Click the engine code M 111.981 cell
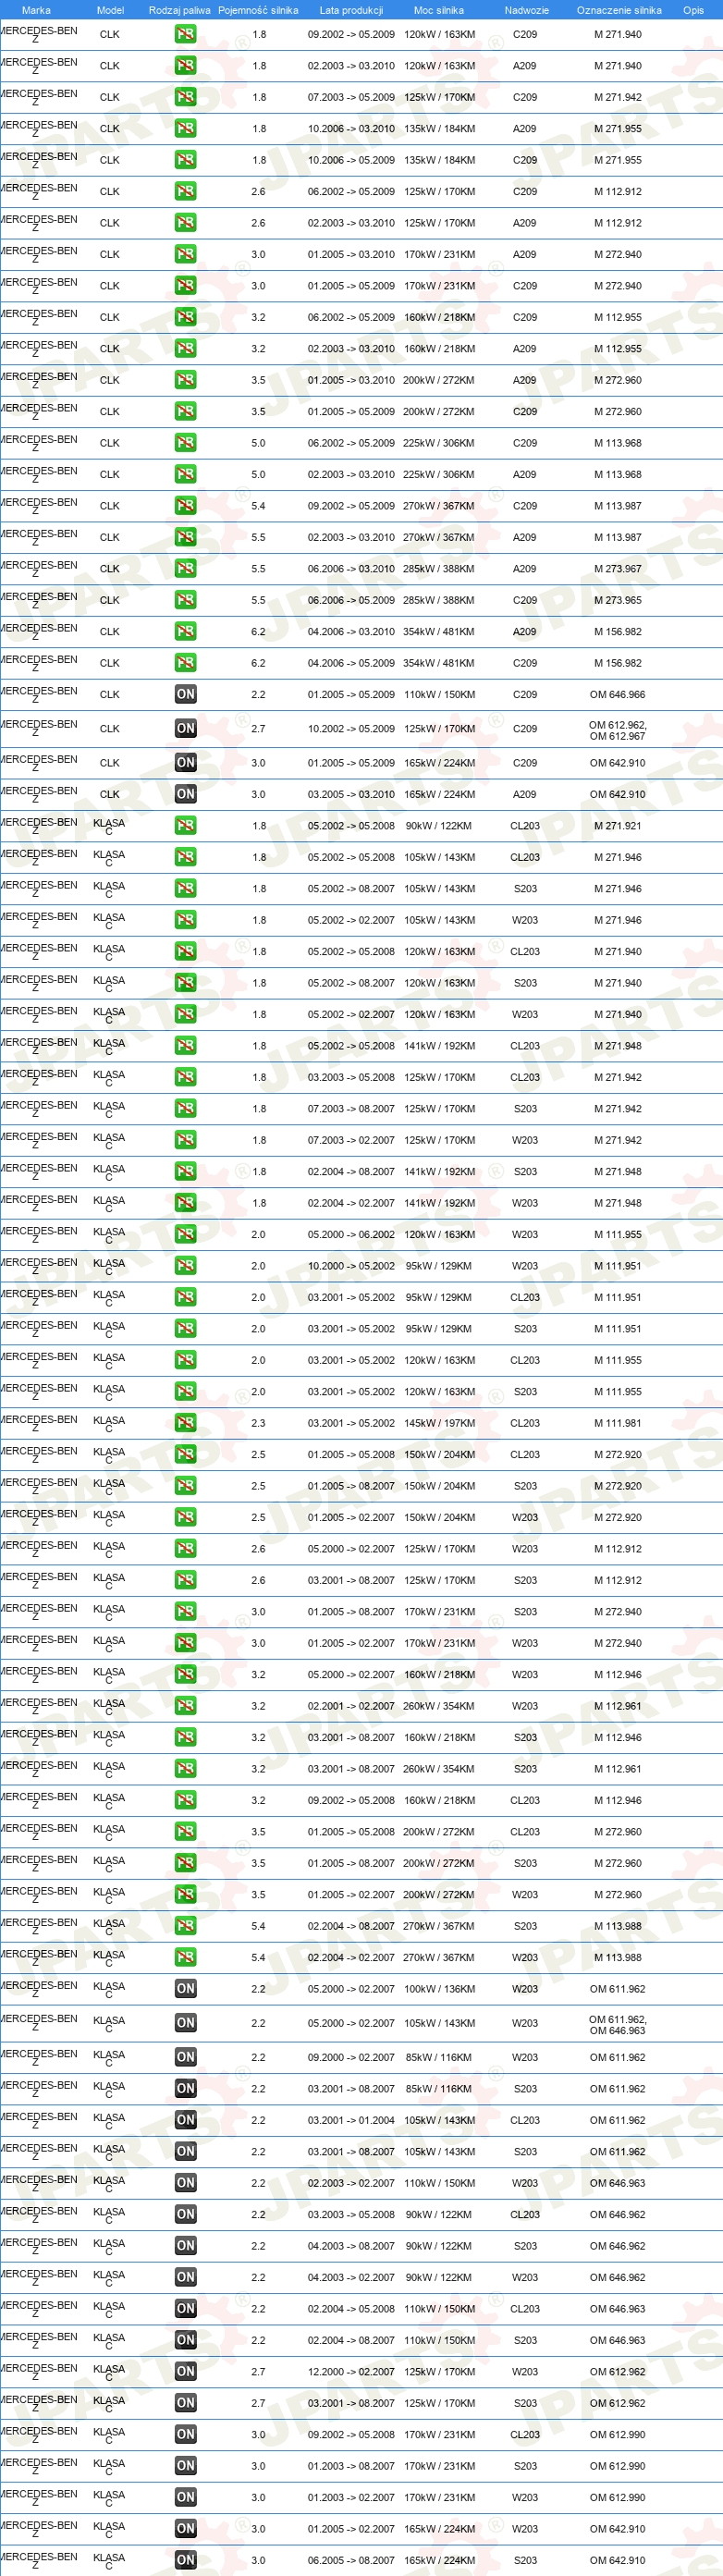Image resolution: width=723 pixels, height=2576 pixels. coord(618,1423)
